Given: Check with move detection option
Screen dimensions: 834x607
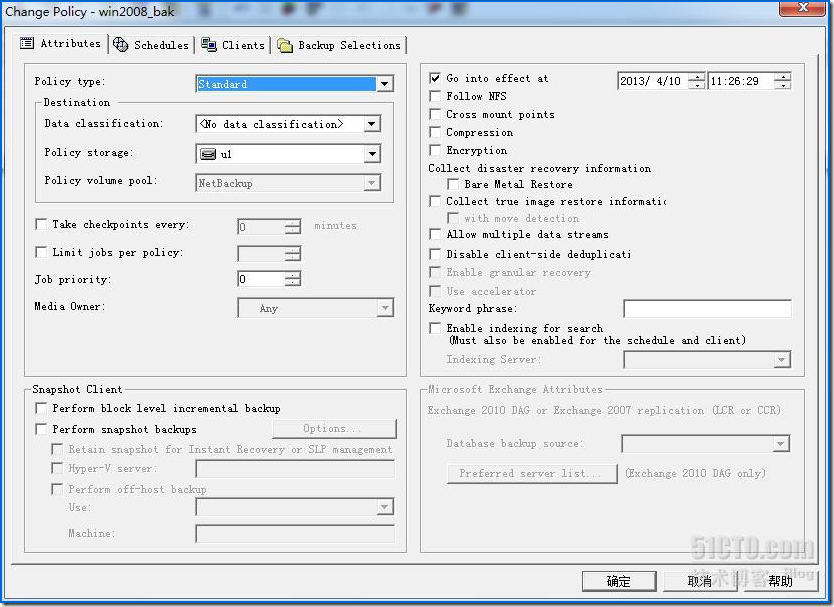Looking at the screenshot, I should click(453, 218).
